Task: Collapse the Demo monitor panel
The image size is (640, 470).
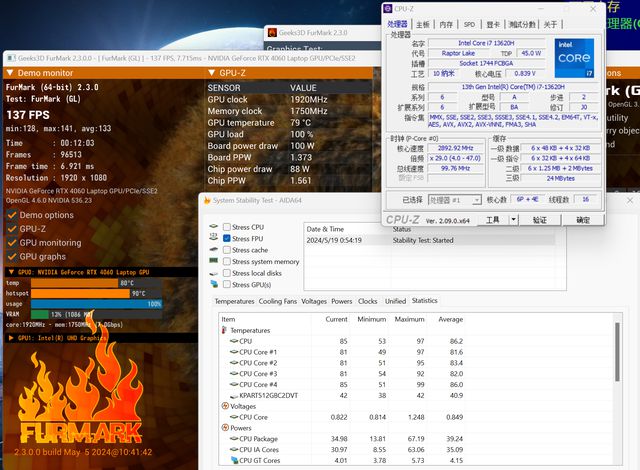Action: tap(9, 73)
